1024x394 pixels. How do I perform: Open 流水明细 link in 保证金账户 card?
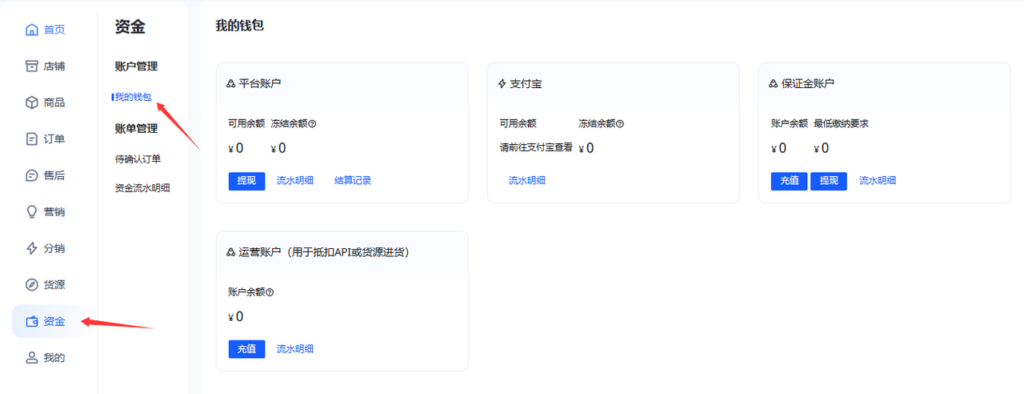(x=877, y=181)
